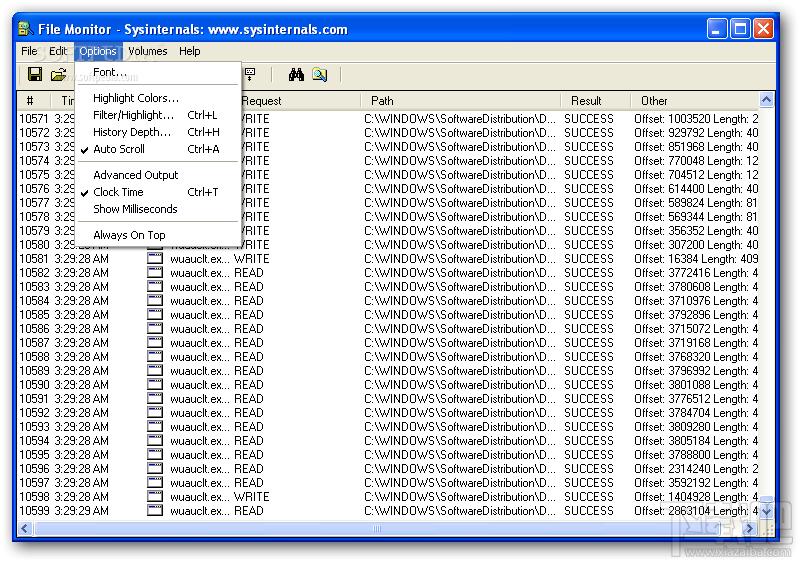This screenshot has width=800, height=562.
Task: Open the Edit menu
Action: 58,51
